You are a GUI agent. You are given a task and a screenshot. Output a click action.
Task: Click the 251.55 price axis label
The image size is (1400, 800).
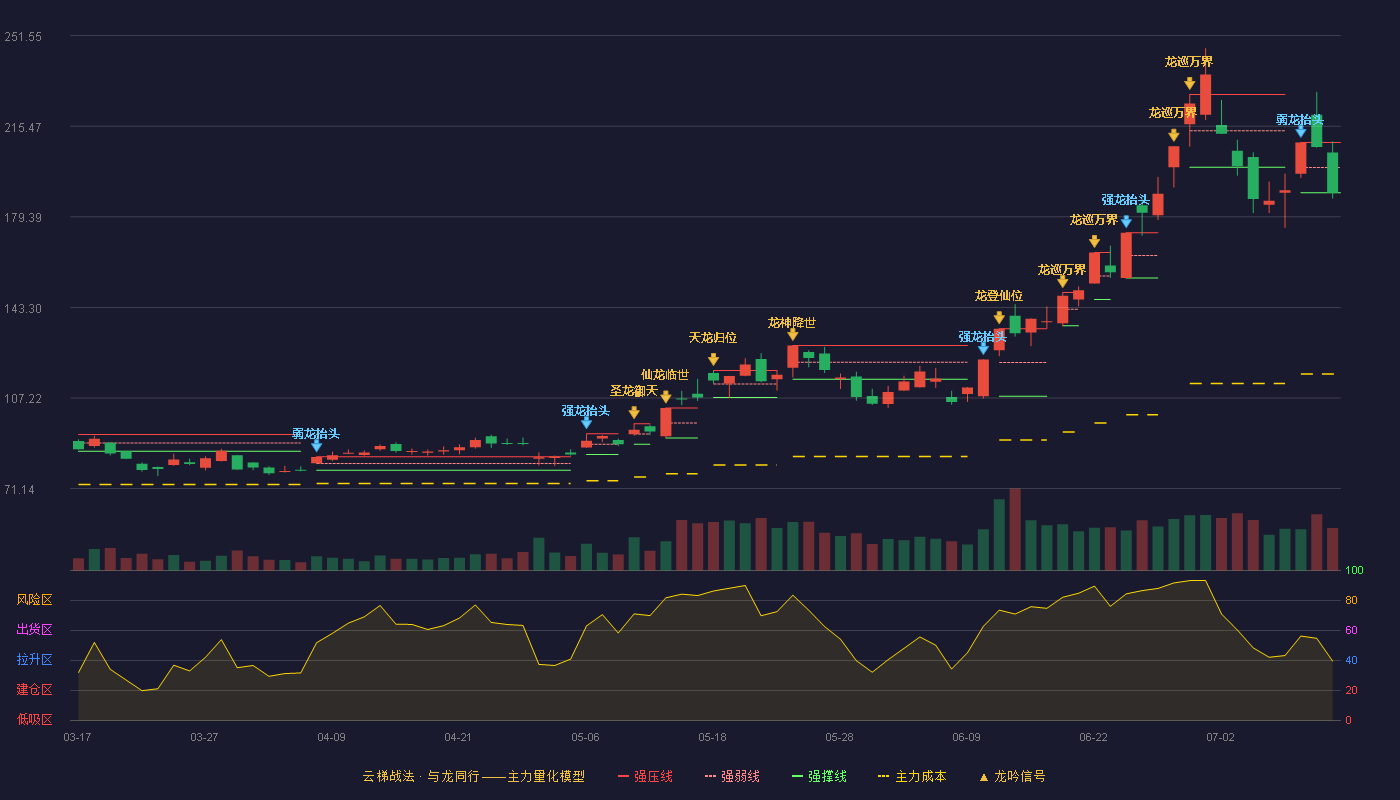click(x=23, y=37)
